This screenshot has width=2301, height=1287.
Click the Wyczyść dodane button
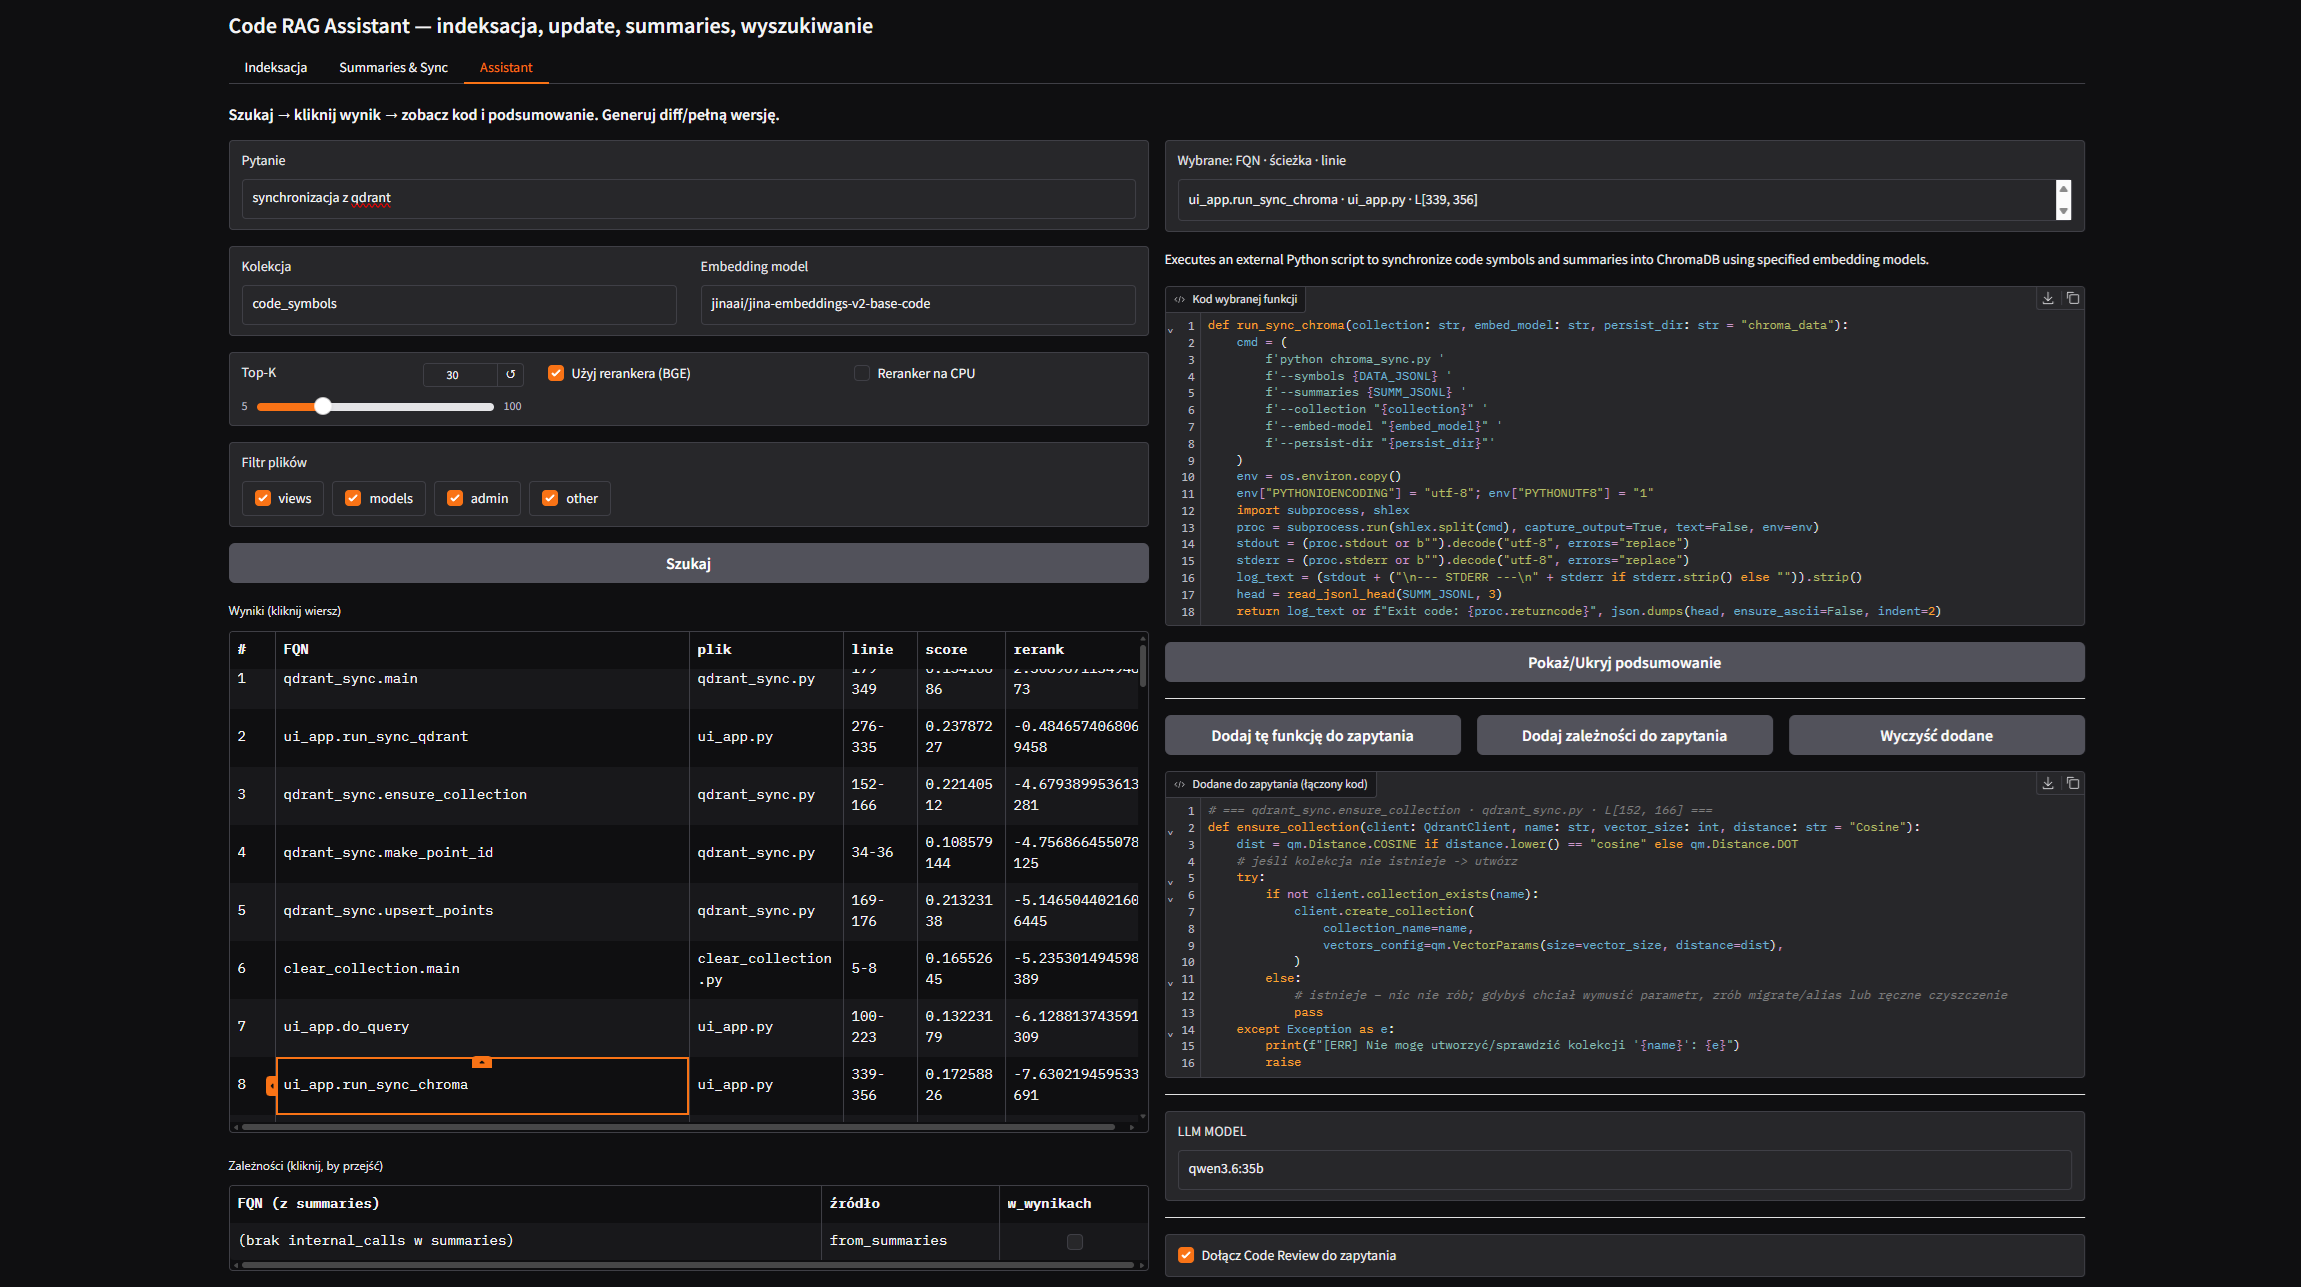tap(1936, 735)
